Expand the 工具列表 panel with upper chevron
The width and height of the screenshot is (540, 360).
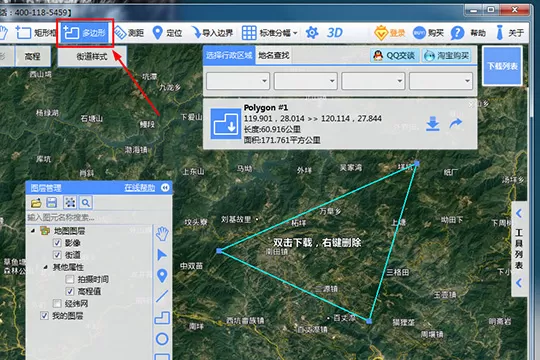coord(519,214)
